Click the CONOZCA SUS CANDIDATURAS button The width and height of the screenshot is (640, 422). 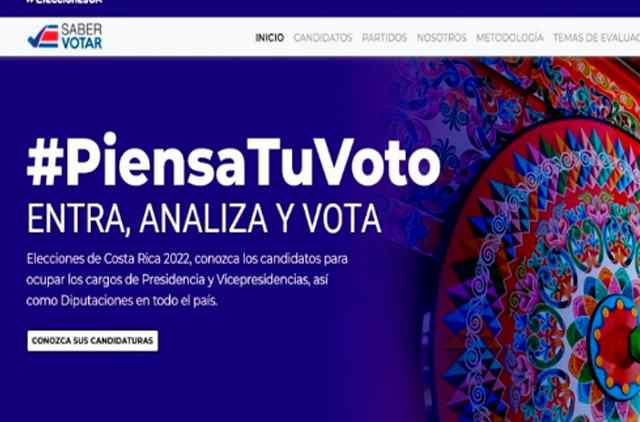[93, 340]
